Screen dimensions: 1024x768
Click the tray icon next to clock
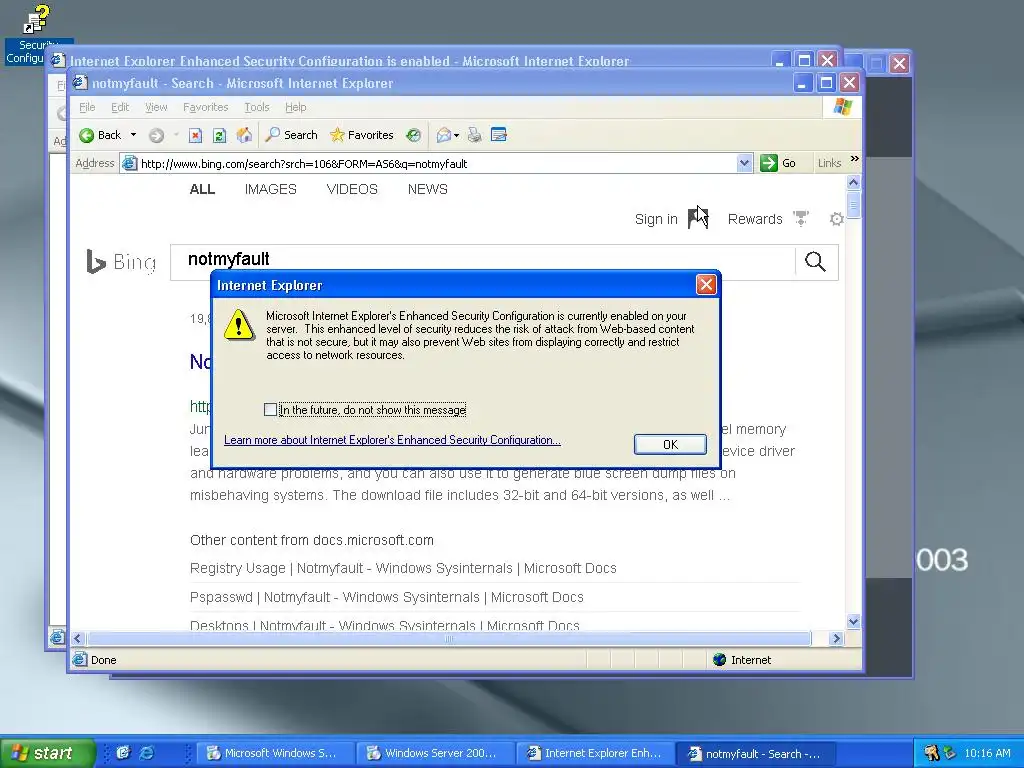pyautogui.click(x=950, y=753)
